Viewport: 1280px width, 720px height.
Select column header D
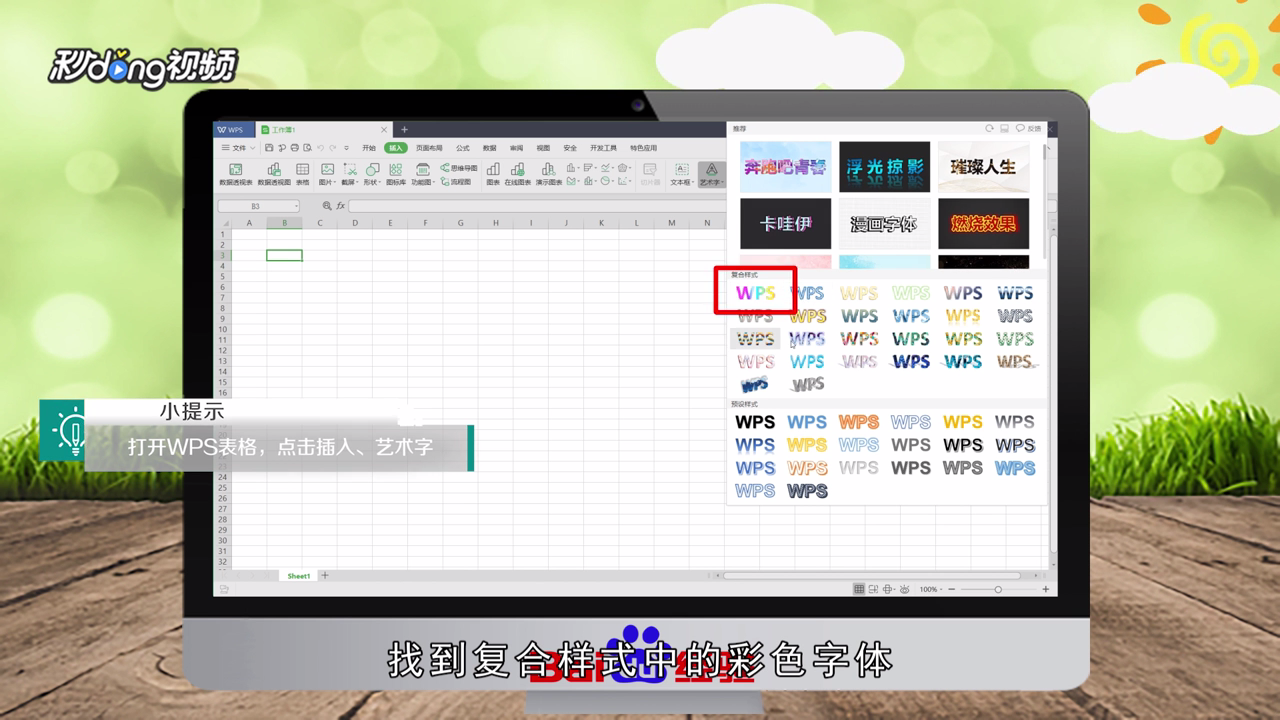point(355,223)
